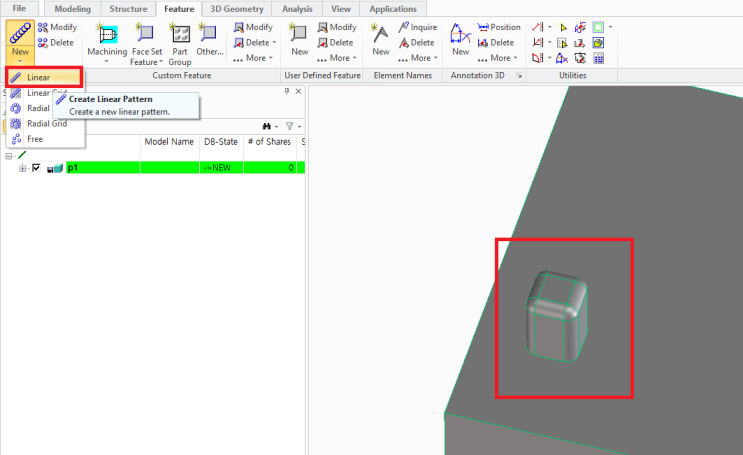Click the green square frame utility icon
The image size is (743, 455).
pos(598,27)
